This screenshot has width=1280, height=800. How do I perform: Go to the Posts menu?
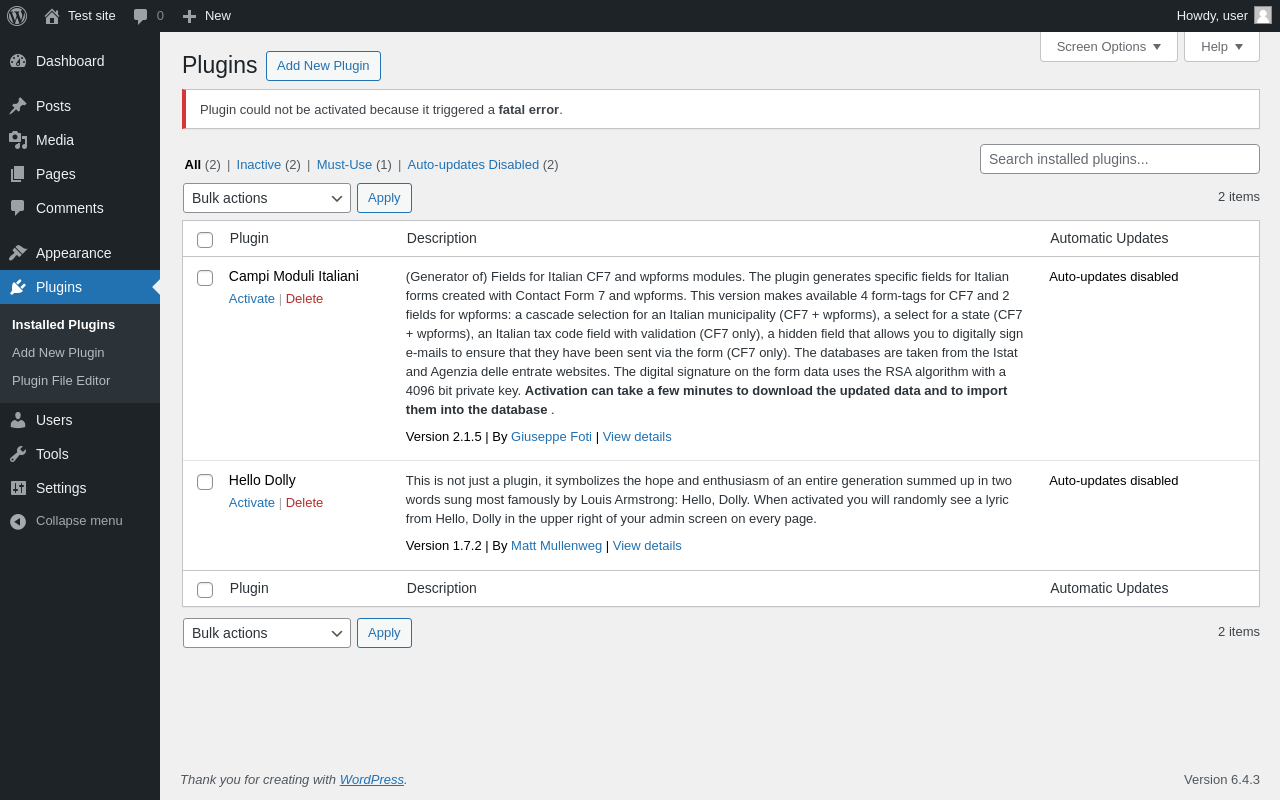click(x=80, y=106)
